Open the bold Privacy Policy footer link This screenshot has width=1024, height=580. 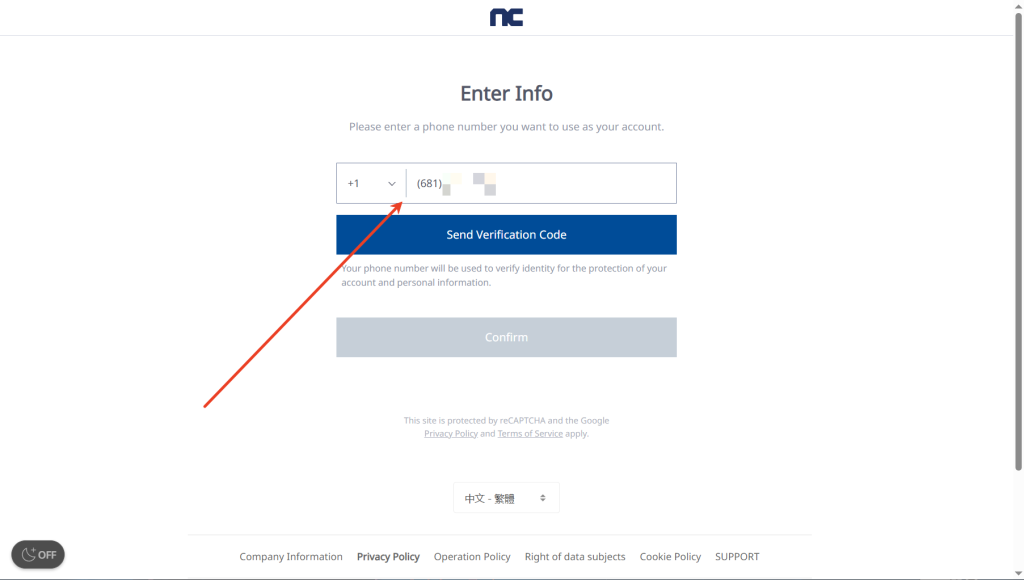(388, 557)
